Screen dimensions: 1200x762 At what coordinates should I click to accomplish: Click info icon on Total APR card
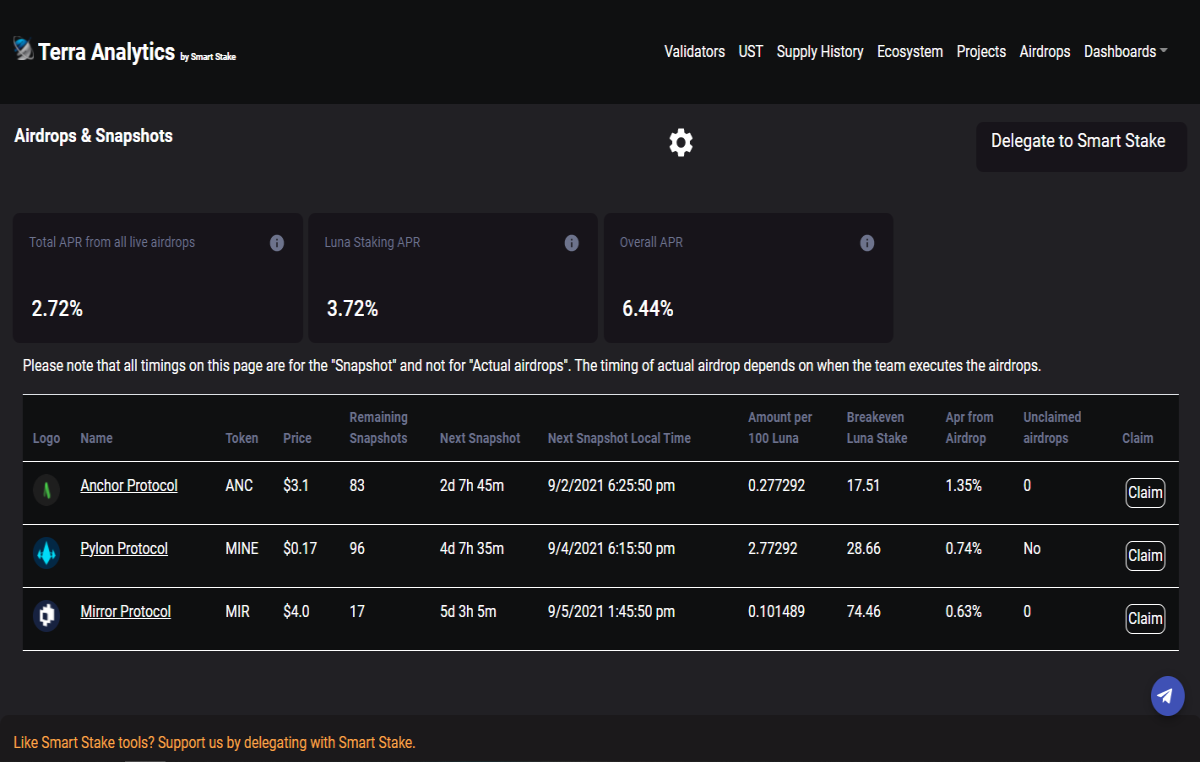277,243
